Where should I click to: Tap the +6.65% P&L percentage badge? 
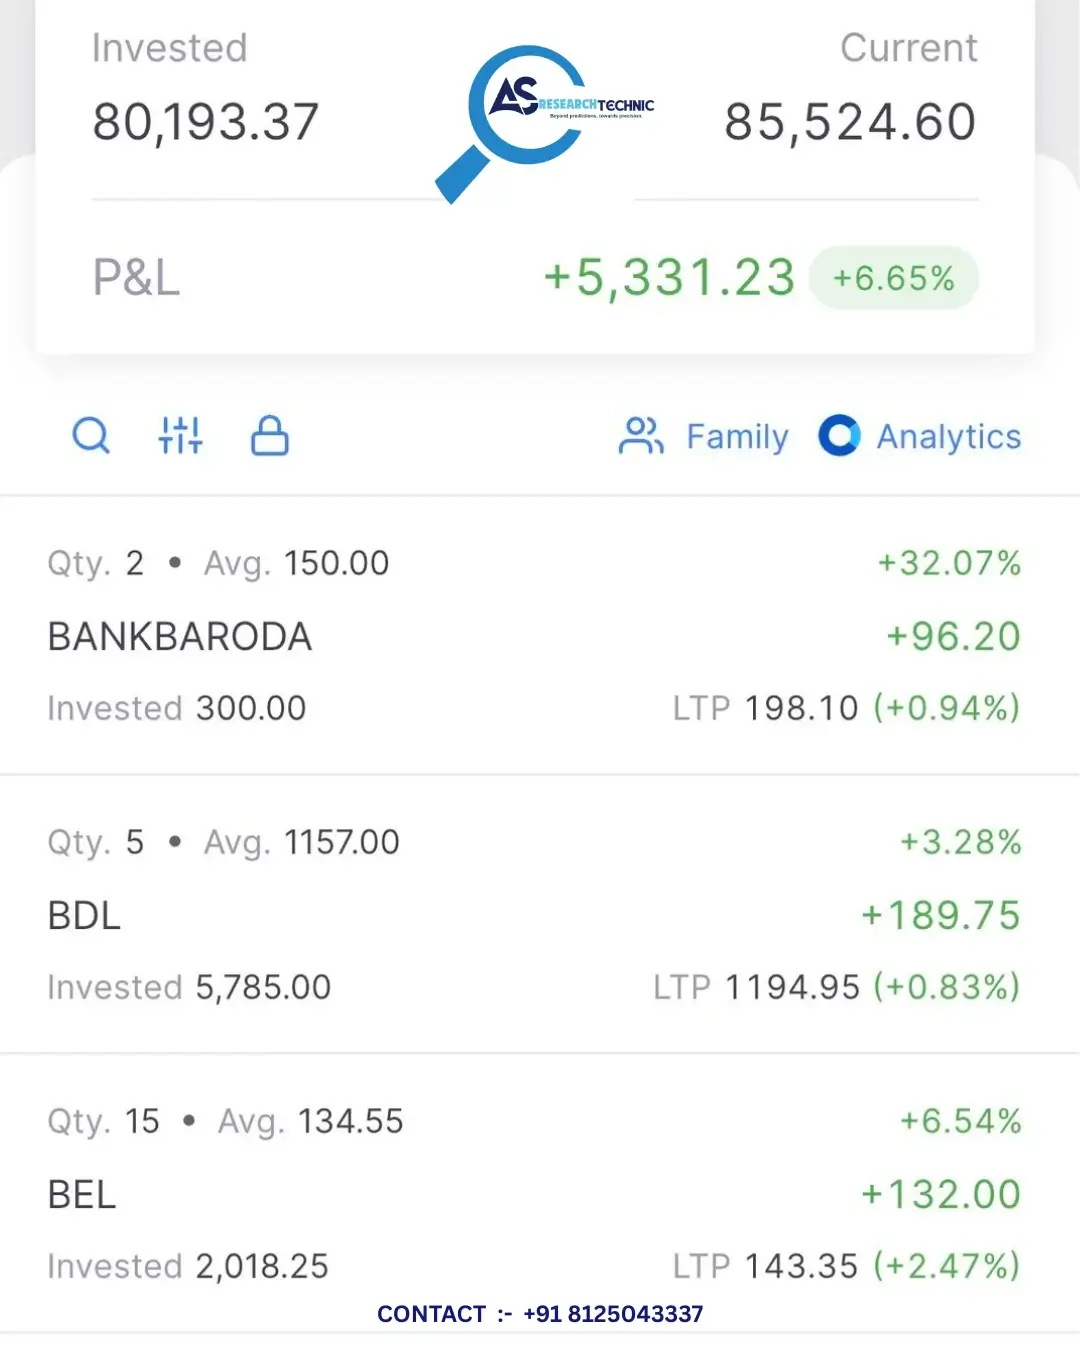893,277
